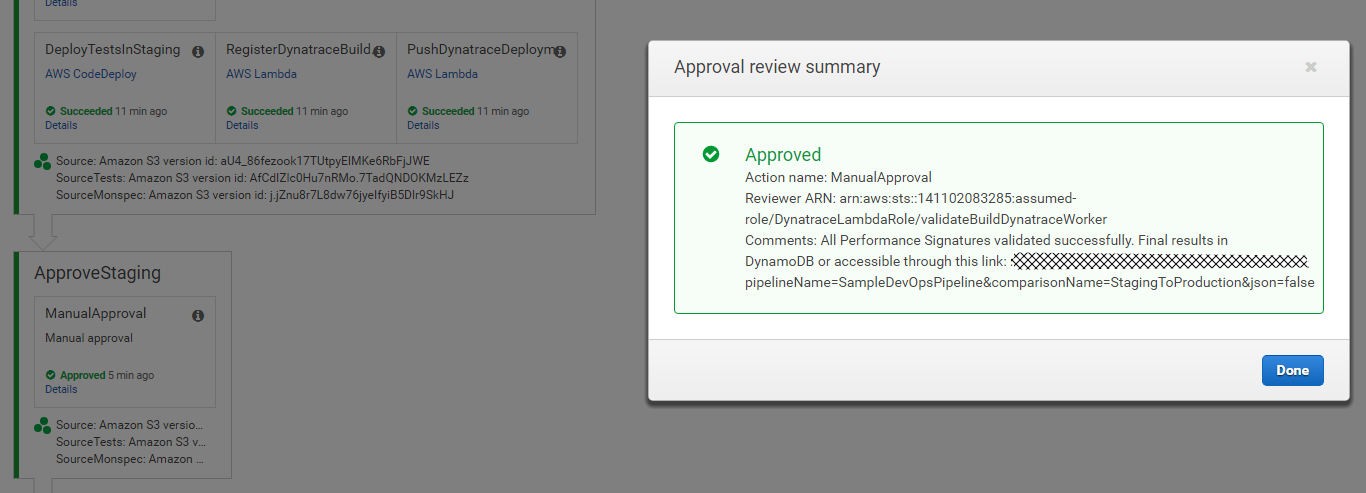Click truncated Source Amazon S3 line in ApproveStaging
Viewport: 1366px width, 493px height.
click(x=130, y=425)
